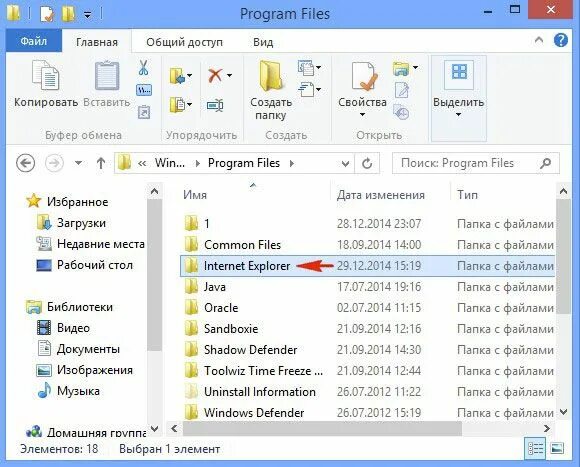580x467 pixels.
Task: Click the file list vertical scrollbar down arrow
Action: pos(563,412)
